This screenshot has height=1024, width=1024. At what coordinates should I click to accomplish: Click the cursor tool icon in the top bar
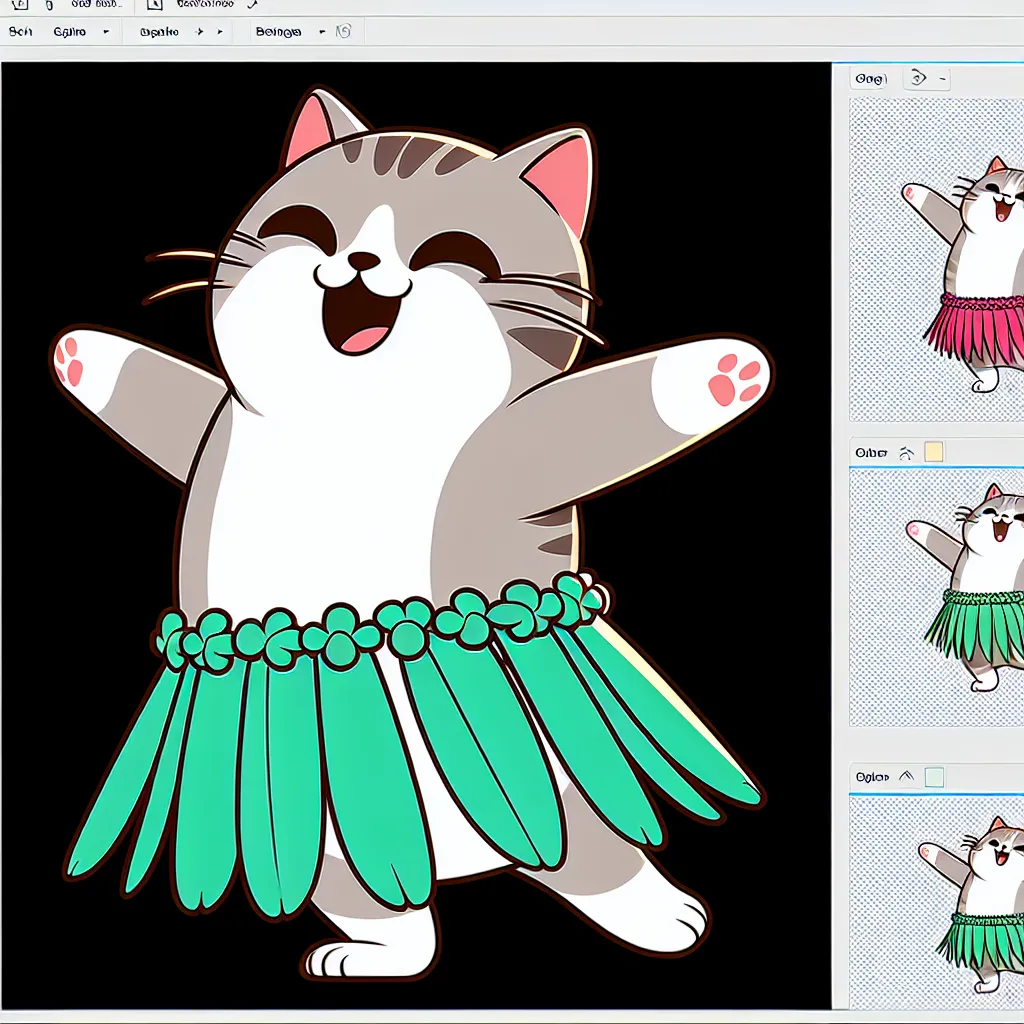154,5
